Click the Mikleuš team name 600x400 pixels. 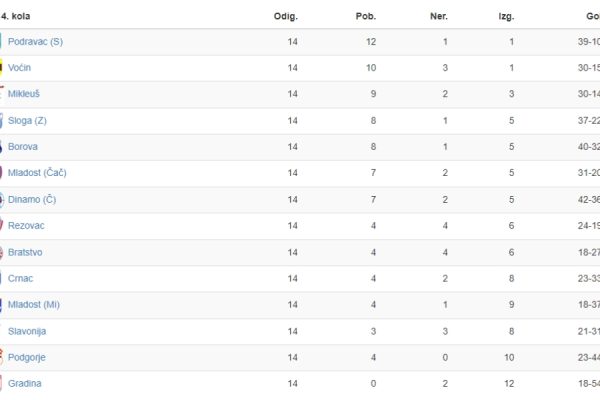[x=24, y=94]
